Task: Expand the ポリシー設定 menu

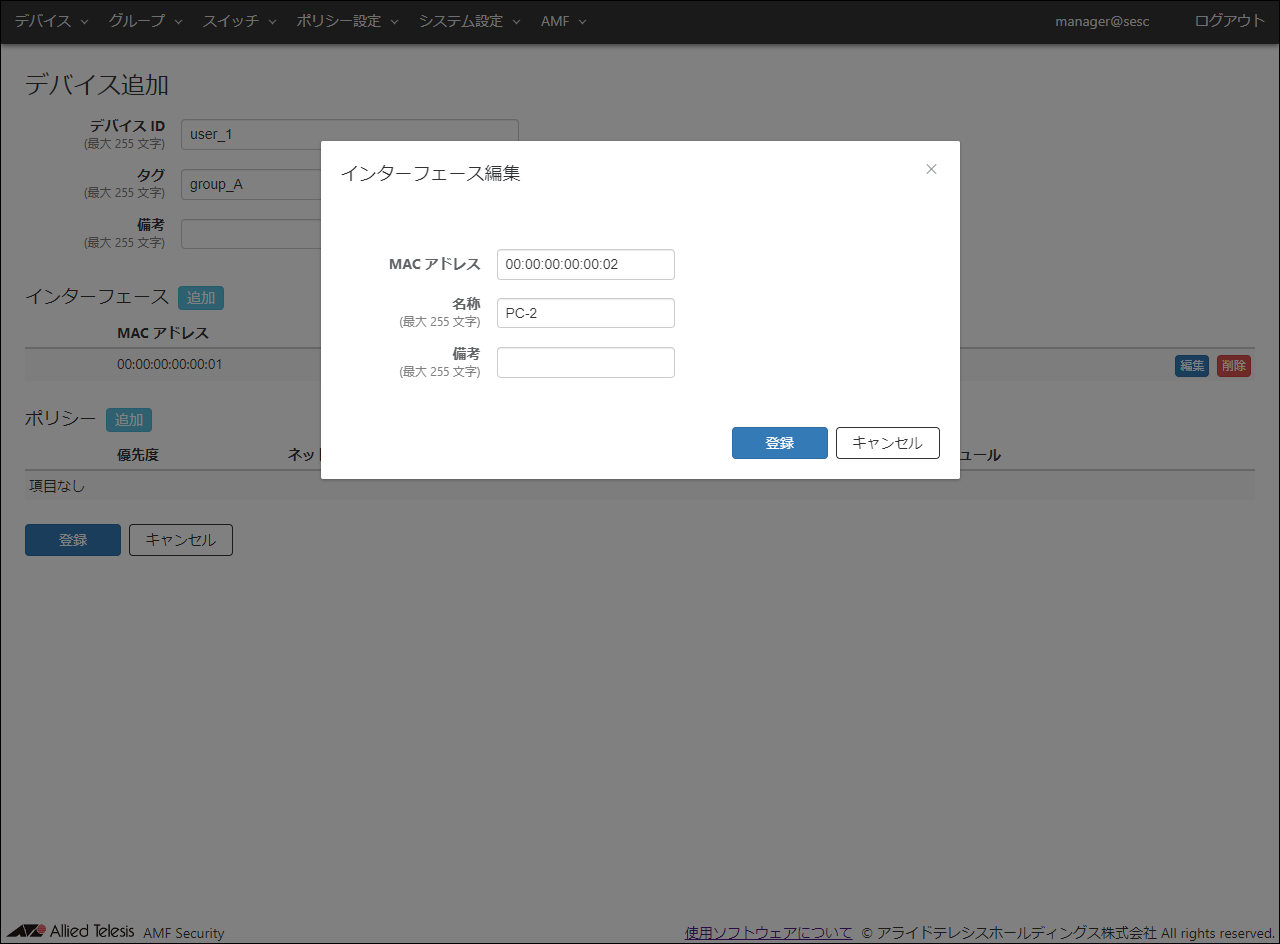Action: (x=347, y=21)
